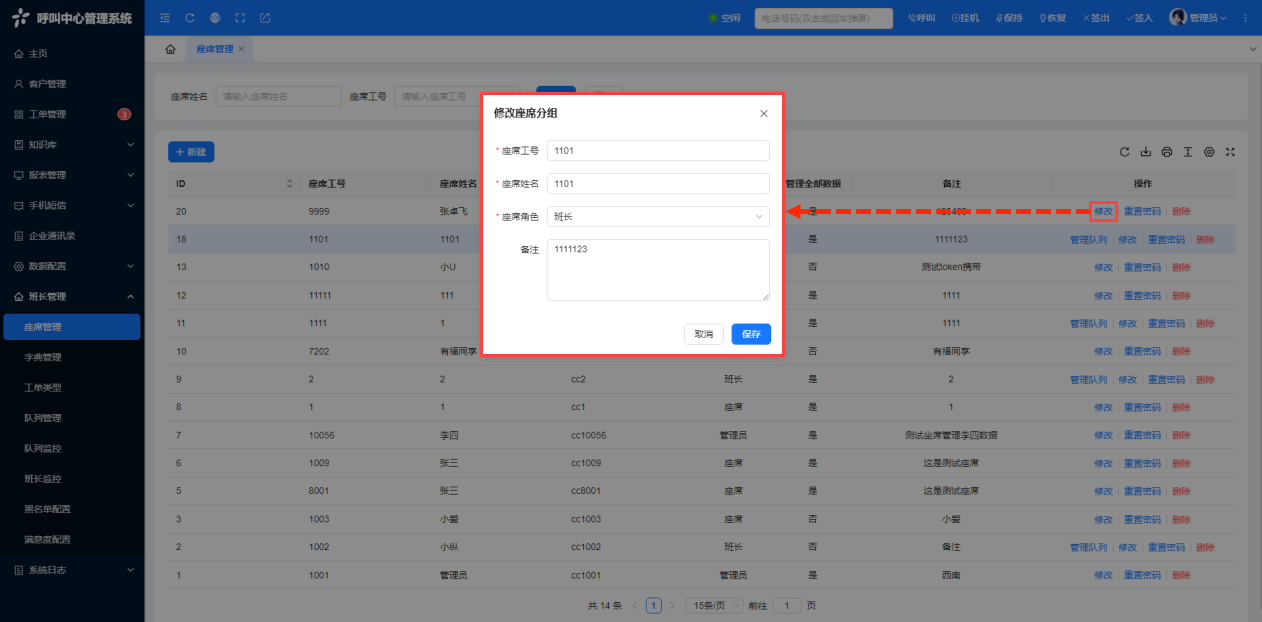
Task: Click the 座席工号 field in dialog
Action: (658, 150)
